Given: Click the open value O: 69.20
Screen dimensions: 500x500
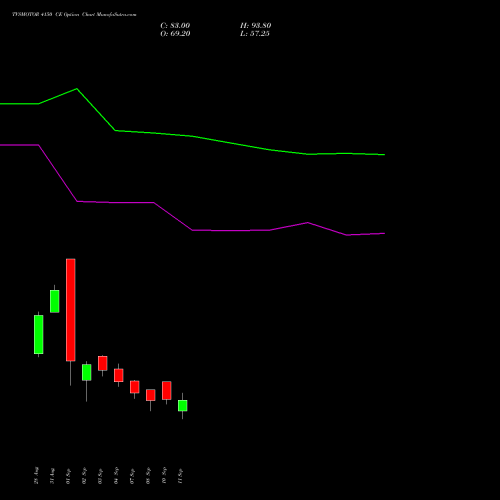Looking at the screenshot, I should point(175,34).
